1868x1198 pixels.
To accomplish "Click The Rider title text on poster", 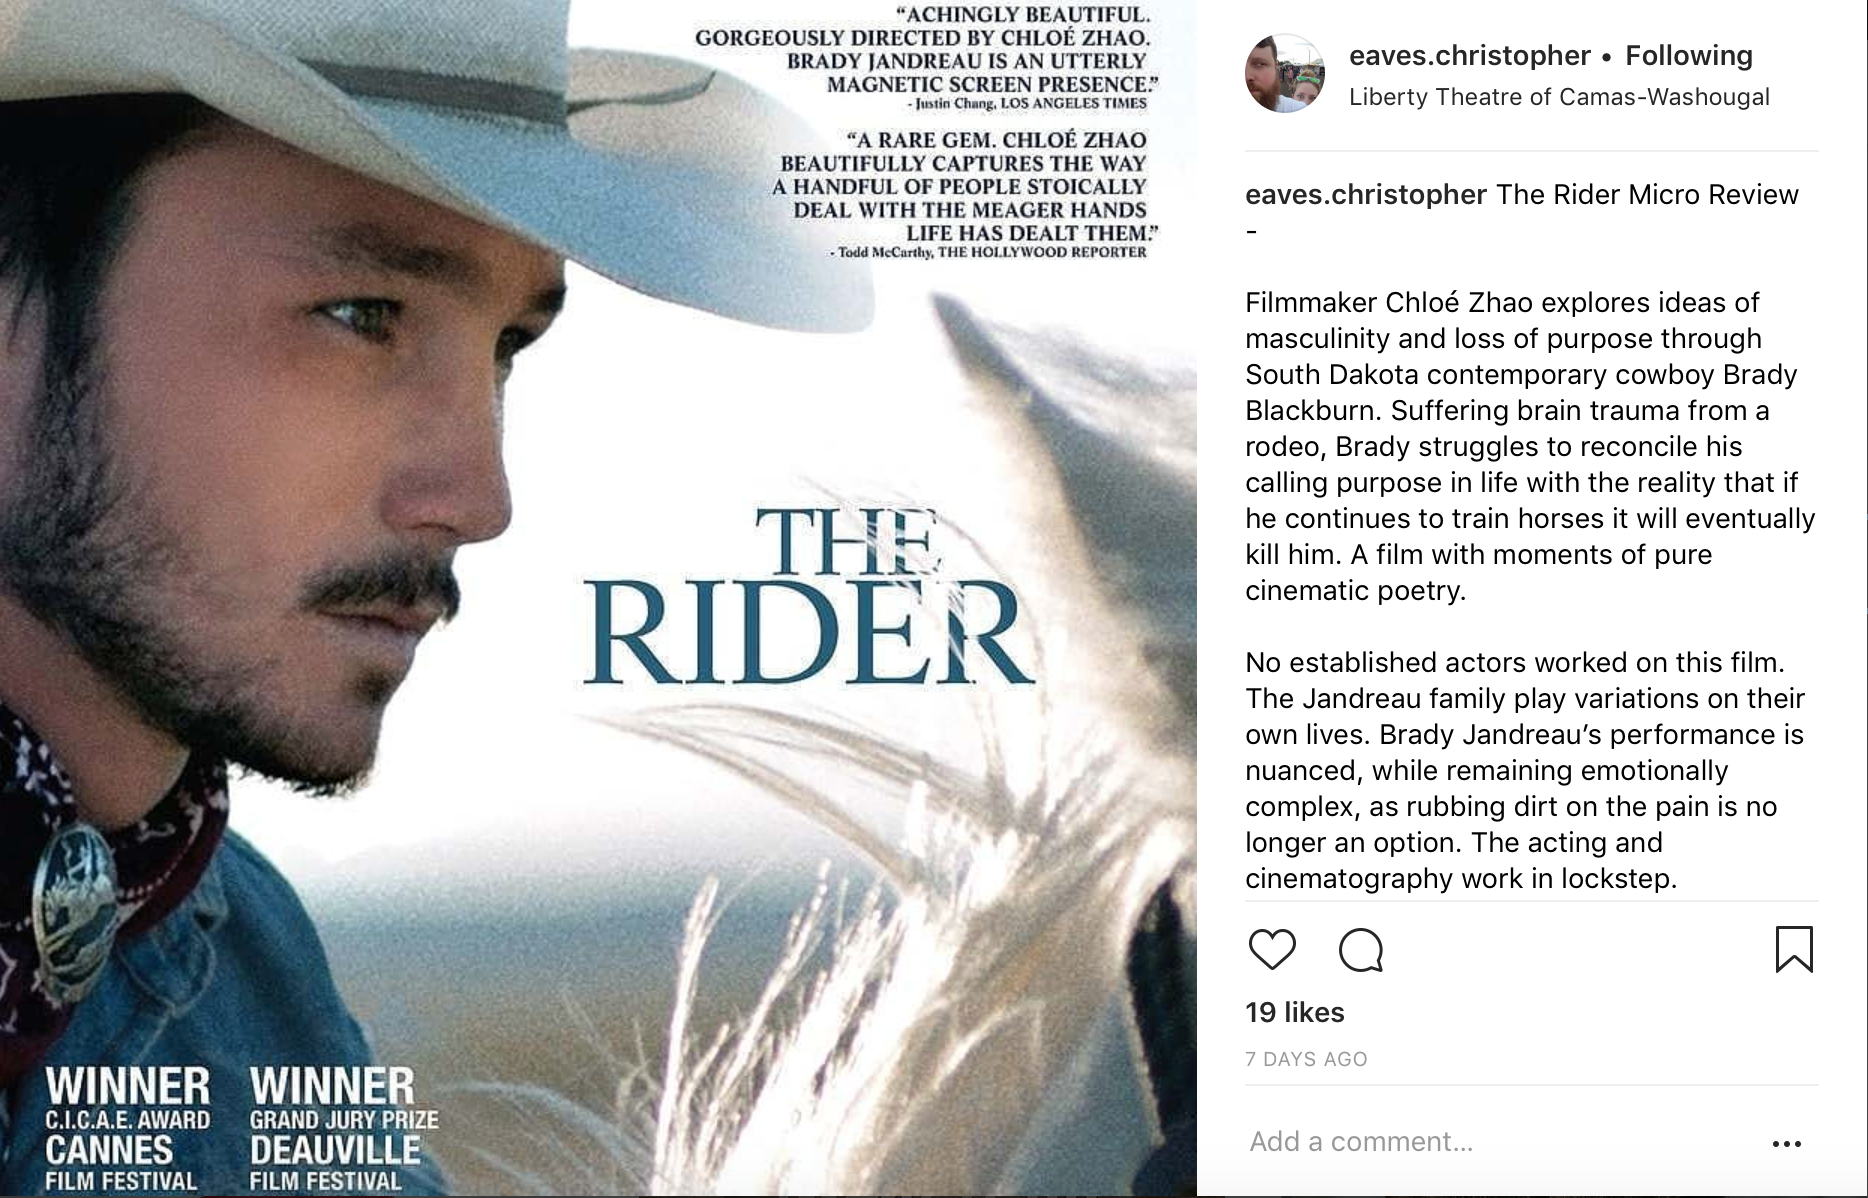I will [x=808, y=598].
